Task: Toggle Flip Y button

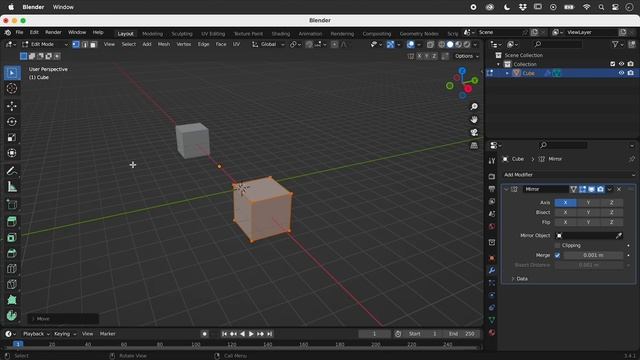Action: point(588,222)
